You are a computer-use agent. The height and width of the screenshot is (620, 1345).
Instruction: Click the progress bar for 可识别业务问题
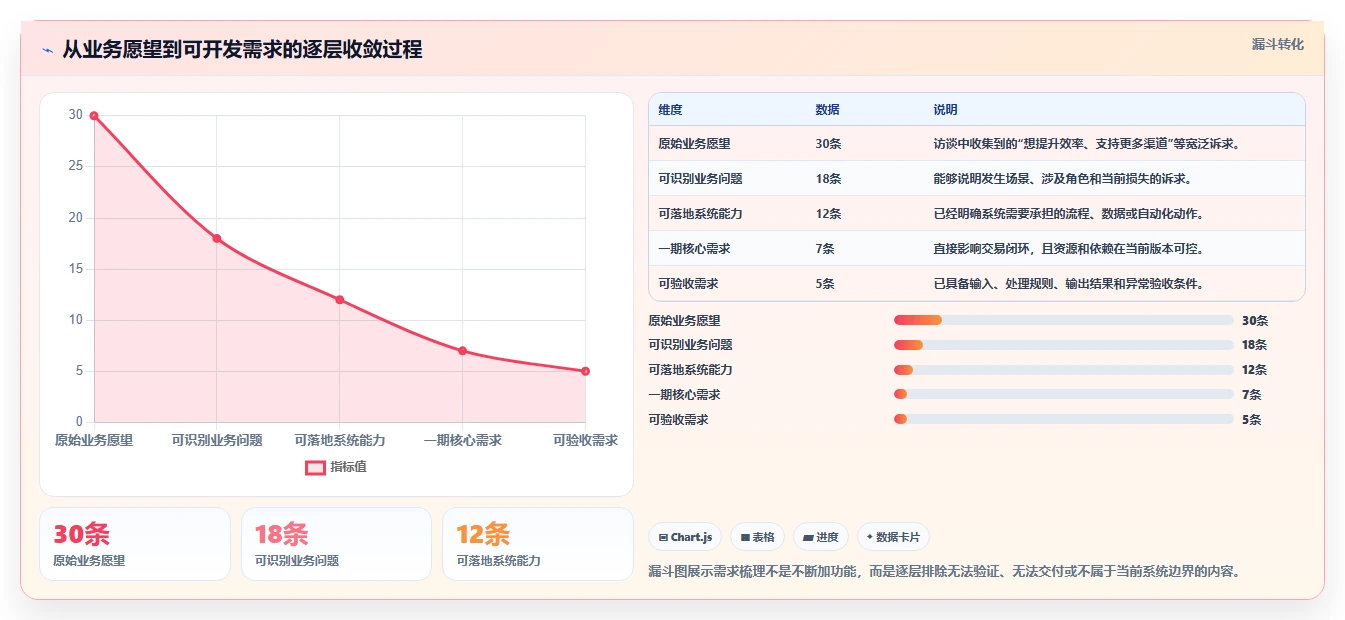[x=1063, y=345]
